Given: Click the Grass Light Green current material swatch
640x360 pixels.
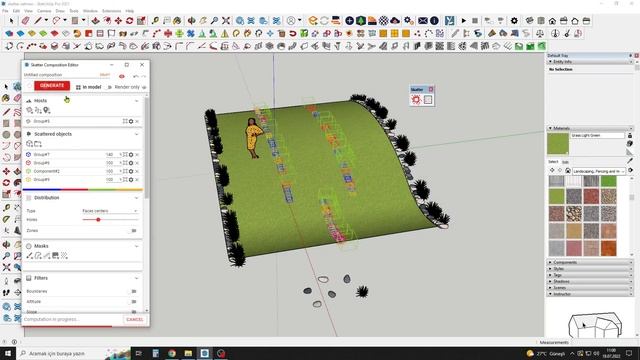Looking at the screenshot, I should pos(558,143).
